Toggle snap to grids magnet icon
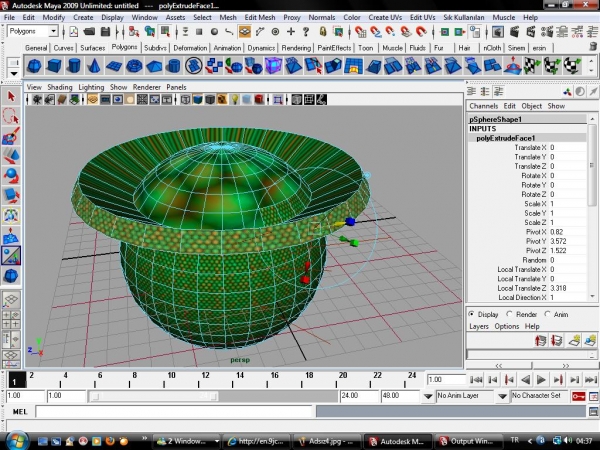 [x=360, y=32]
